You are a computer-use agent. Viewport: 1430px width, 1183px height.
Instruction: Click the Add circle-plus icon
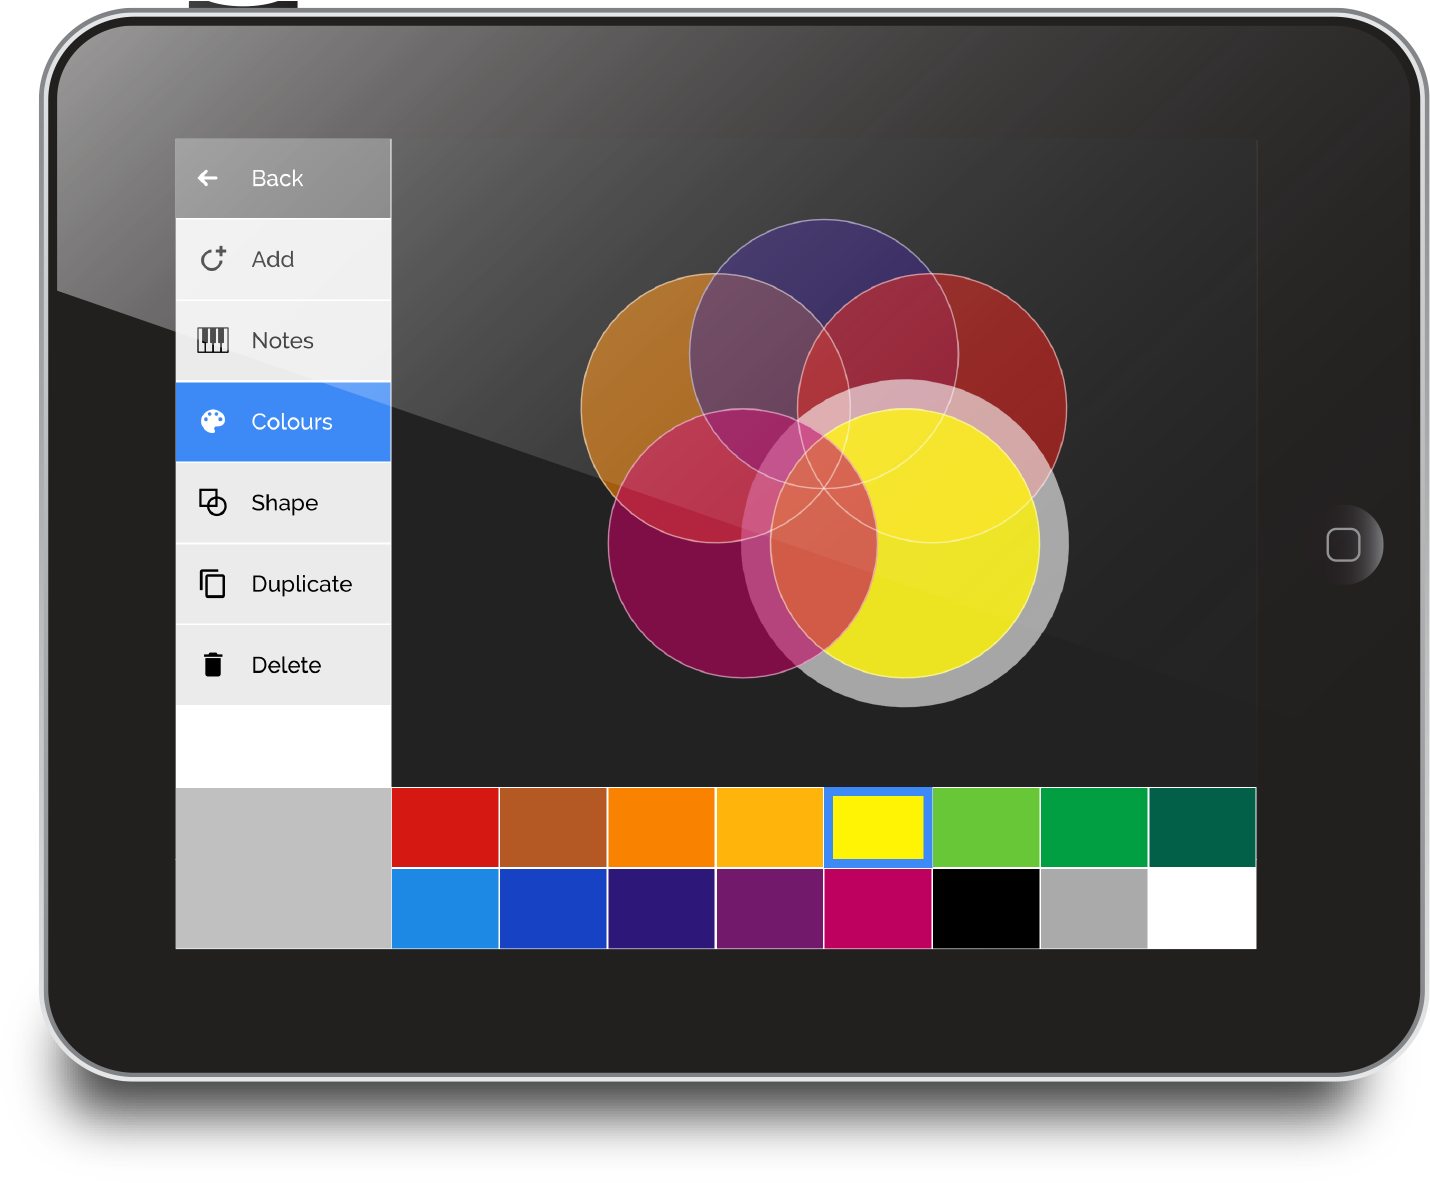pyautogui.click(x=213, y=259)
